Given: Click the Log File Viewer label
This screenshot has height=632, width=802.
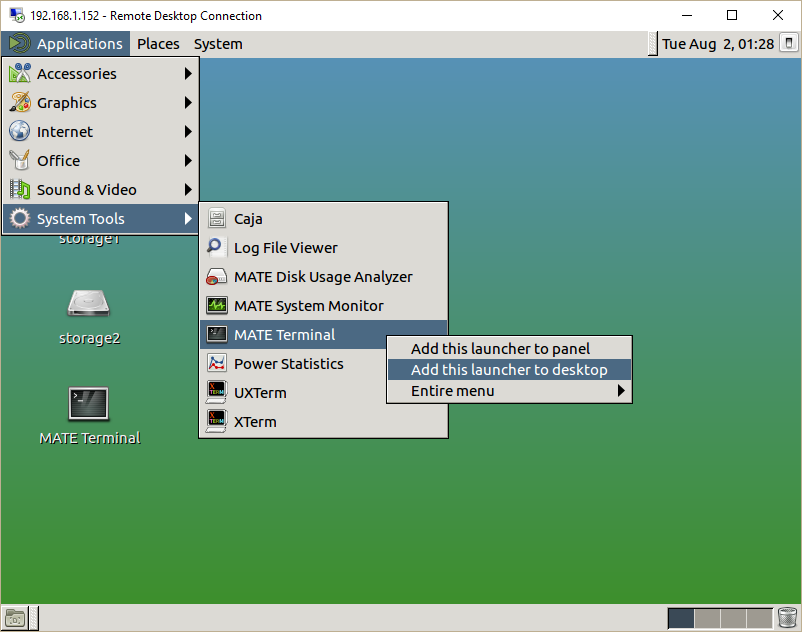Looking at the screenshot, I should click(285, 248).
